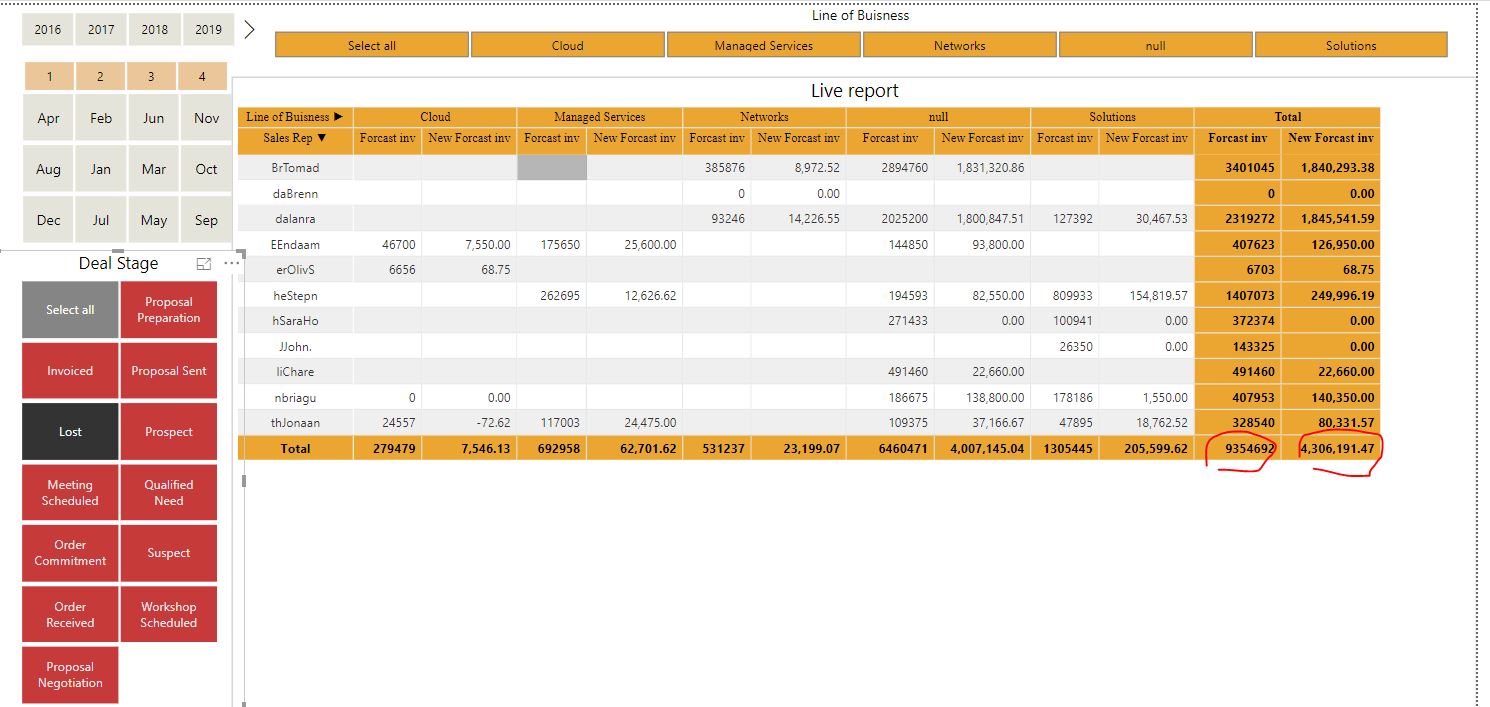Filter by month Oct
1490x707 pixels.
206,169
